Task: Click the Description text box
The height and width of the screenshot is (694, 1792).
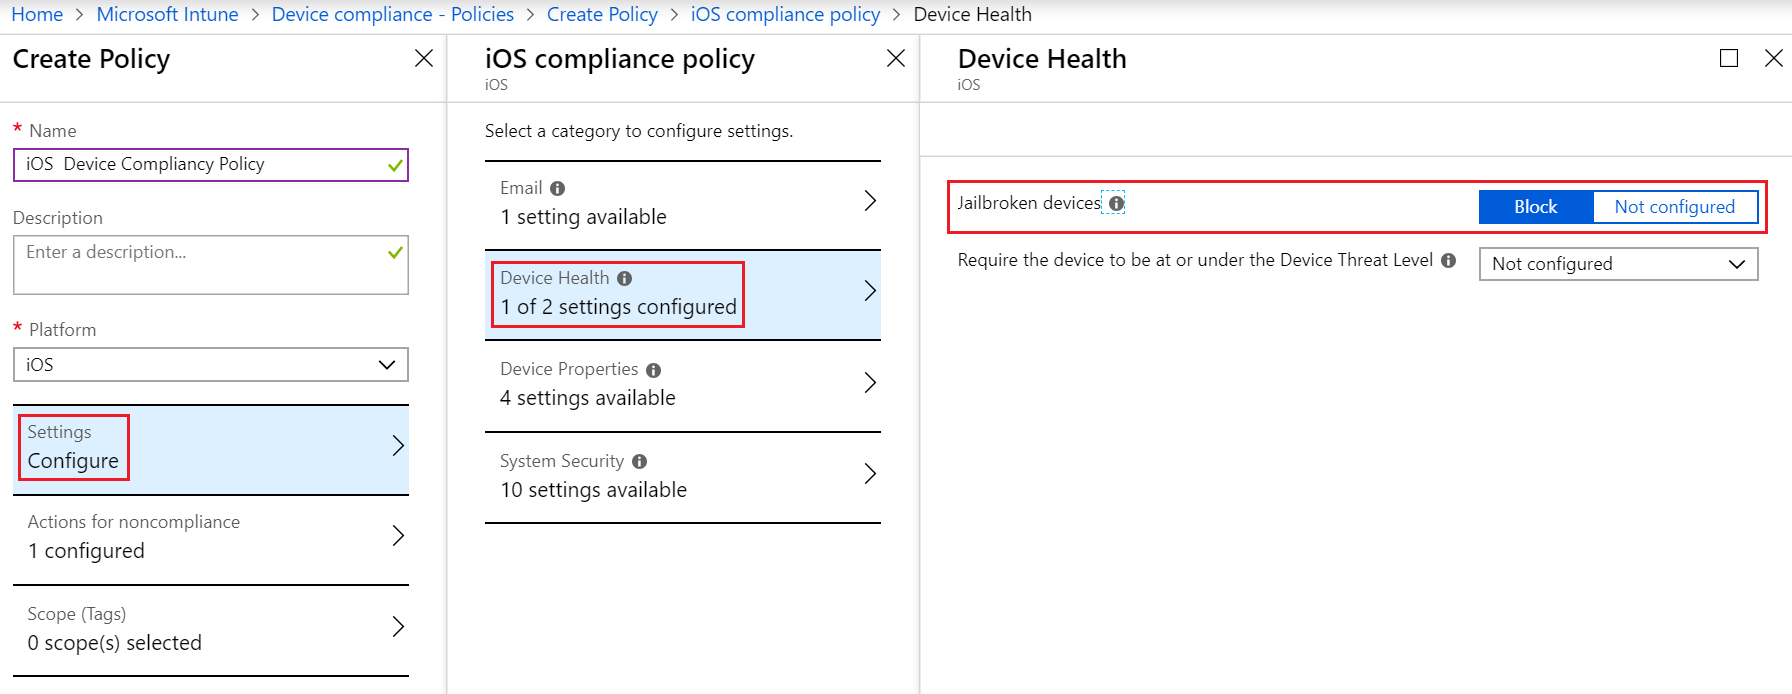Action: click(200, 264)
